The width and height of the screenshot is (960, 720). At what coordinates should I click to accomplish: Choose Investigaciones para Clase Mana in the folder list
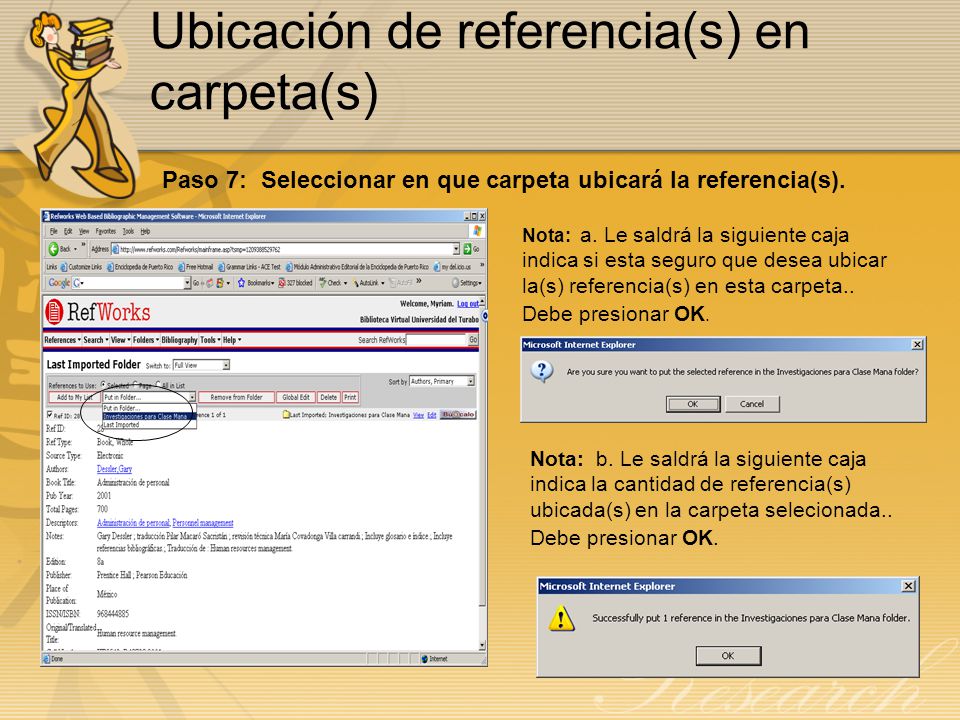148,416
